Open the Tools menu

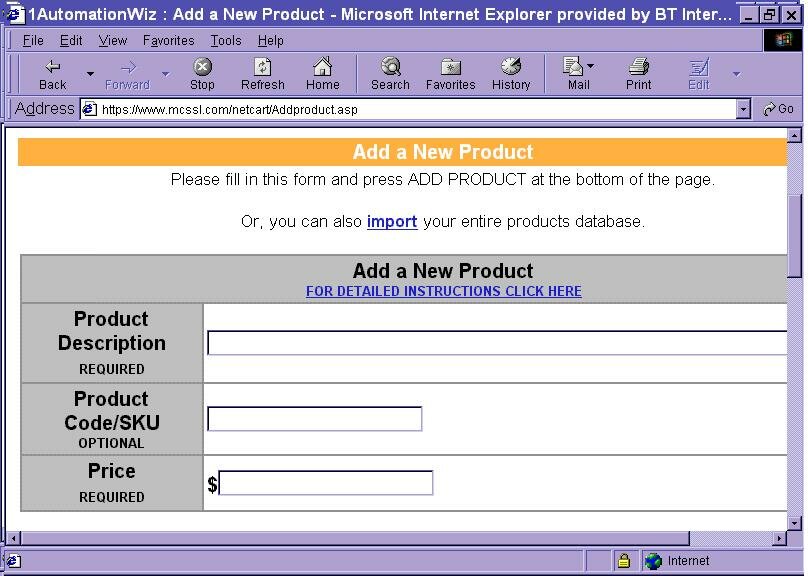[x=225, y=41]
